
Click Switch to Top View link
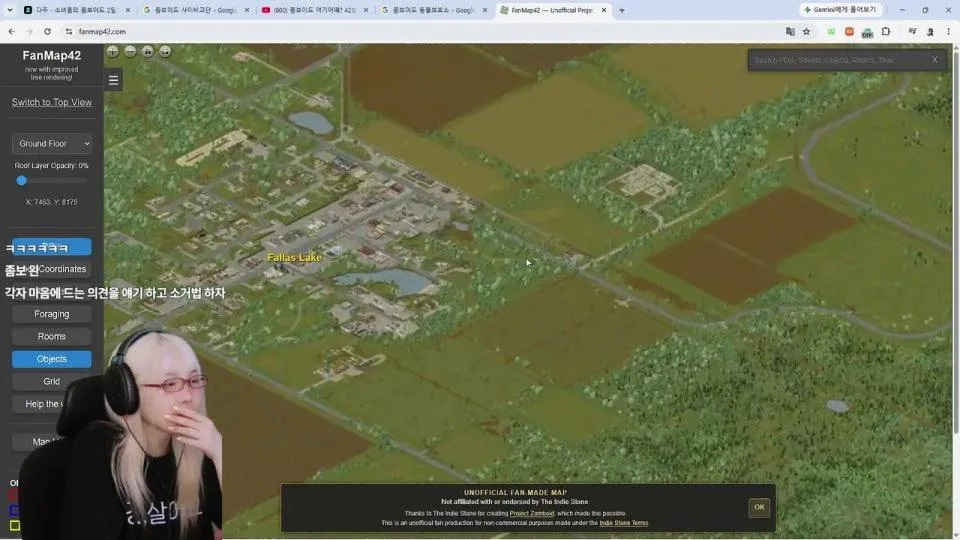[x=51, y=102]
